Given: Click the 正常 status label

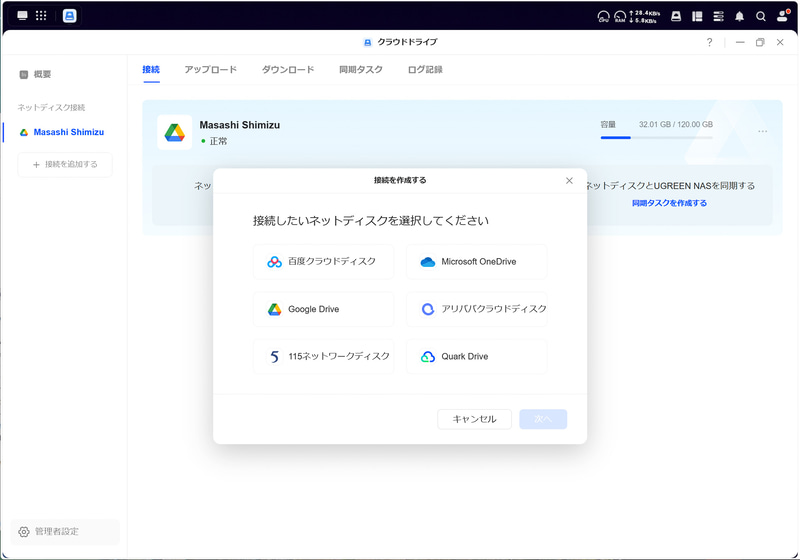Looking at the screenshot, I should 218,141.
